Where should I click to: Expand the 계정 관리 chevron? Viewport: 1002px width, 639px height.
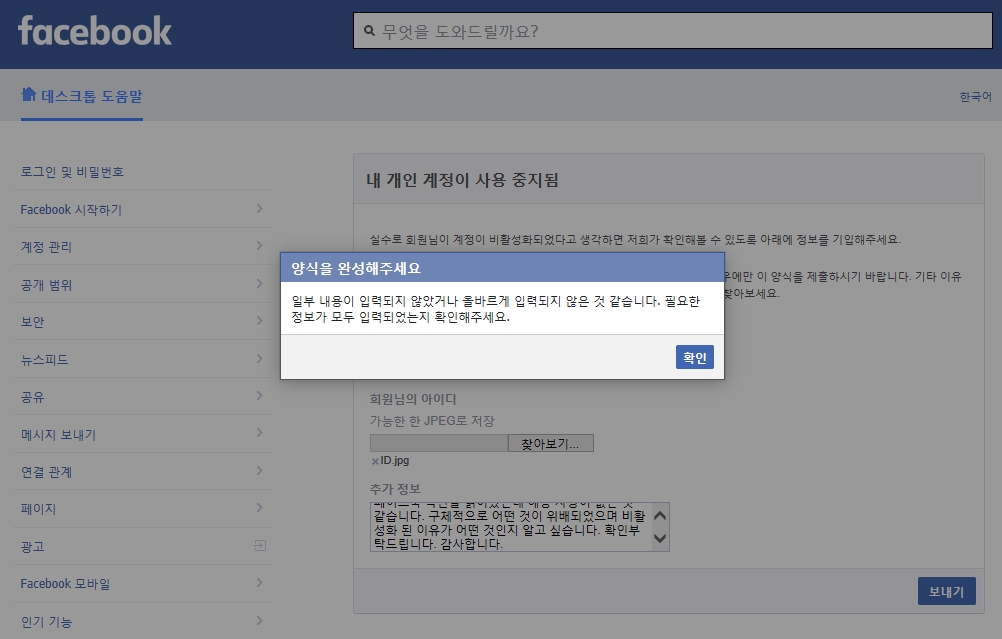point(259,245)
